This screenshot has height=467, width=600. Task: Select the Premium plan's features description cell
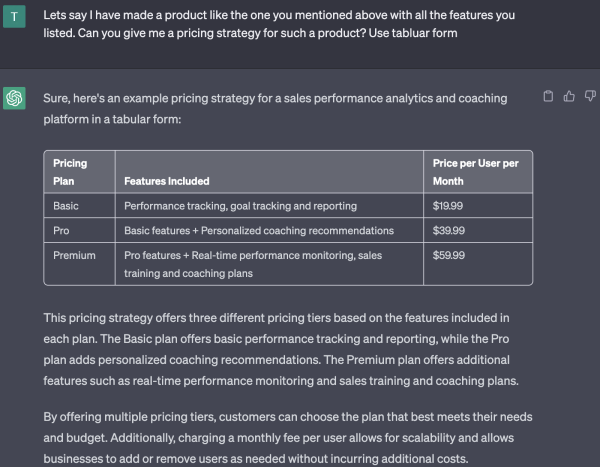click(x=253, y=264)
